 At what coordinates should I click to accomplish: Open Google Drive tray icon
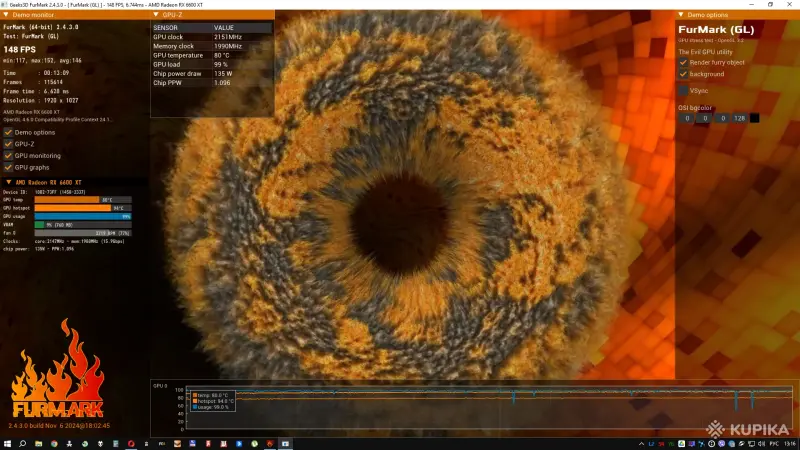(681, 444)
